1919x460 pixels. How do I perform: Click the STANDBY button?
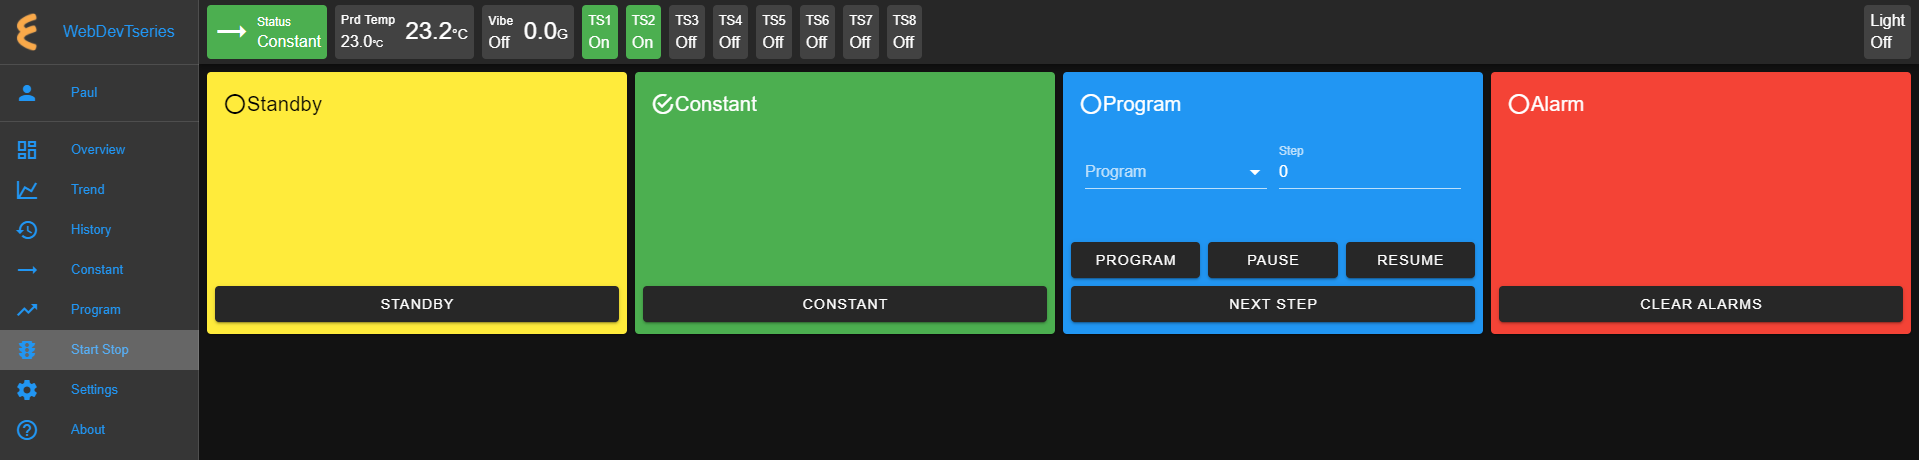click(417, 304)
